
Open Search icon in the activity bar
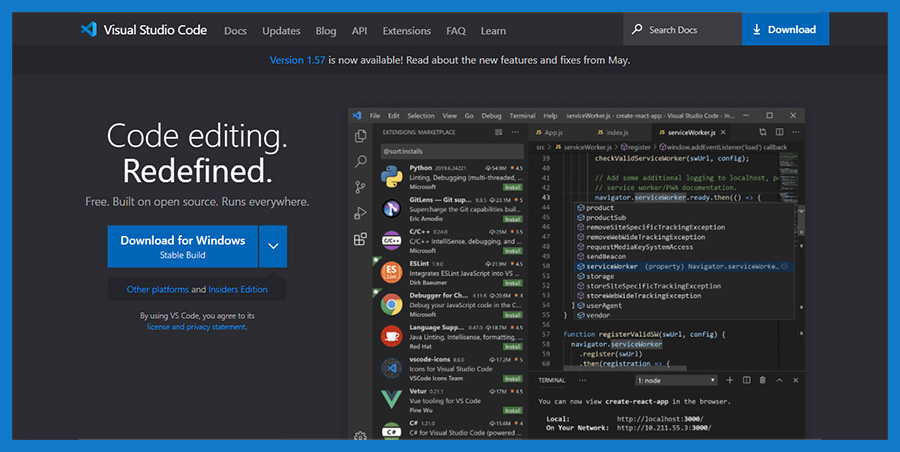click(x=360, y=161)
